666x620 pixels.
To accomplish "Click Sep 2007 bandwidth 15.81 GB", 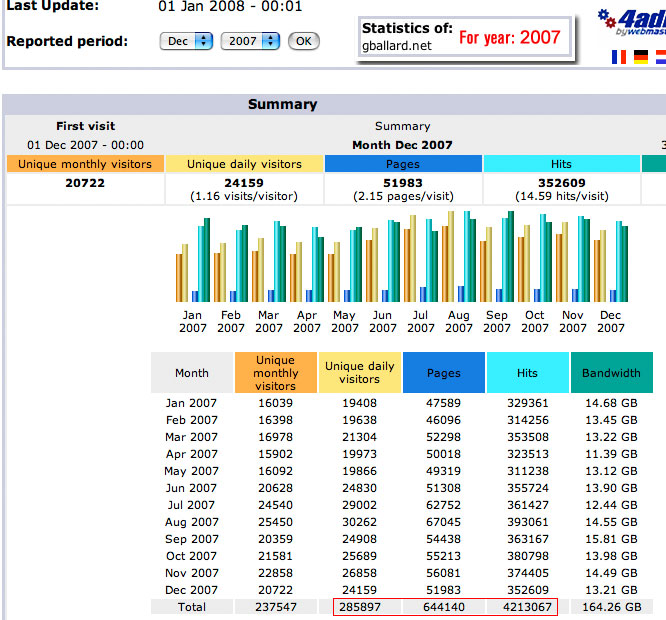I will 612,539.
